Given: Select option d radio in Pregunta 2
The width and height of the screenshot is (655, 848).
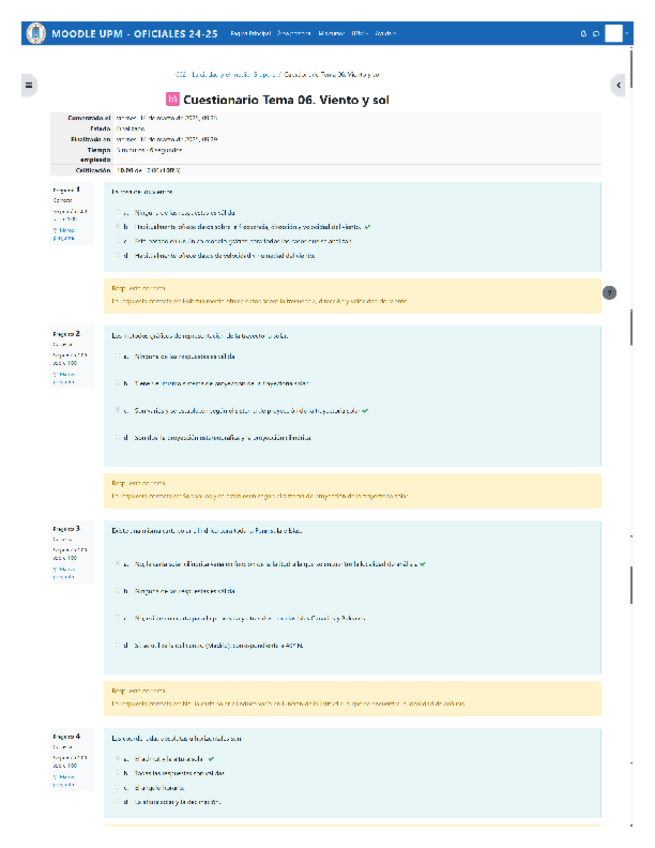Looking at the screenshot, I should coord(118,438).
